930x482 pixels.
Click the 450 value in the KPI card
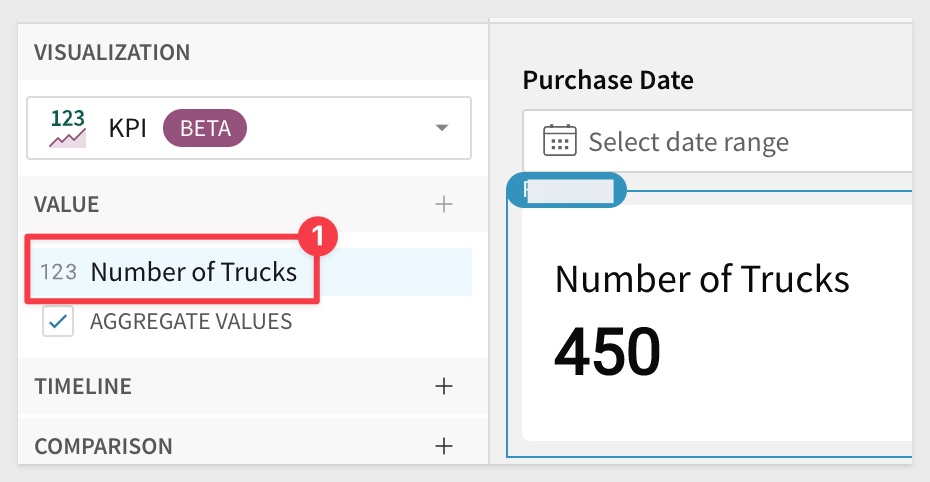[607, 351]
